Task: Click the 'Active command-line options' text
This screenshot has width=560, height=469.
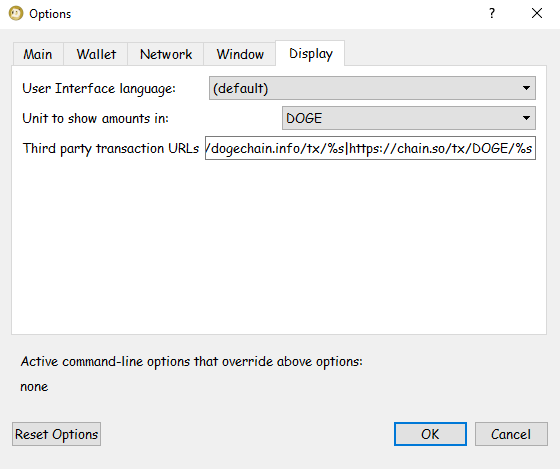Action: point(191,361)
